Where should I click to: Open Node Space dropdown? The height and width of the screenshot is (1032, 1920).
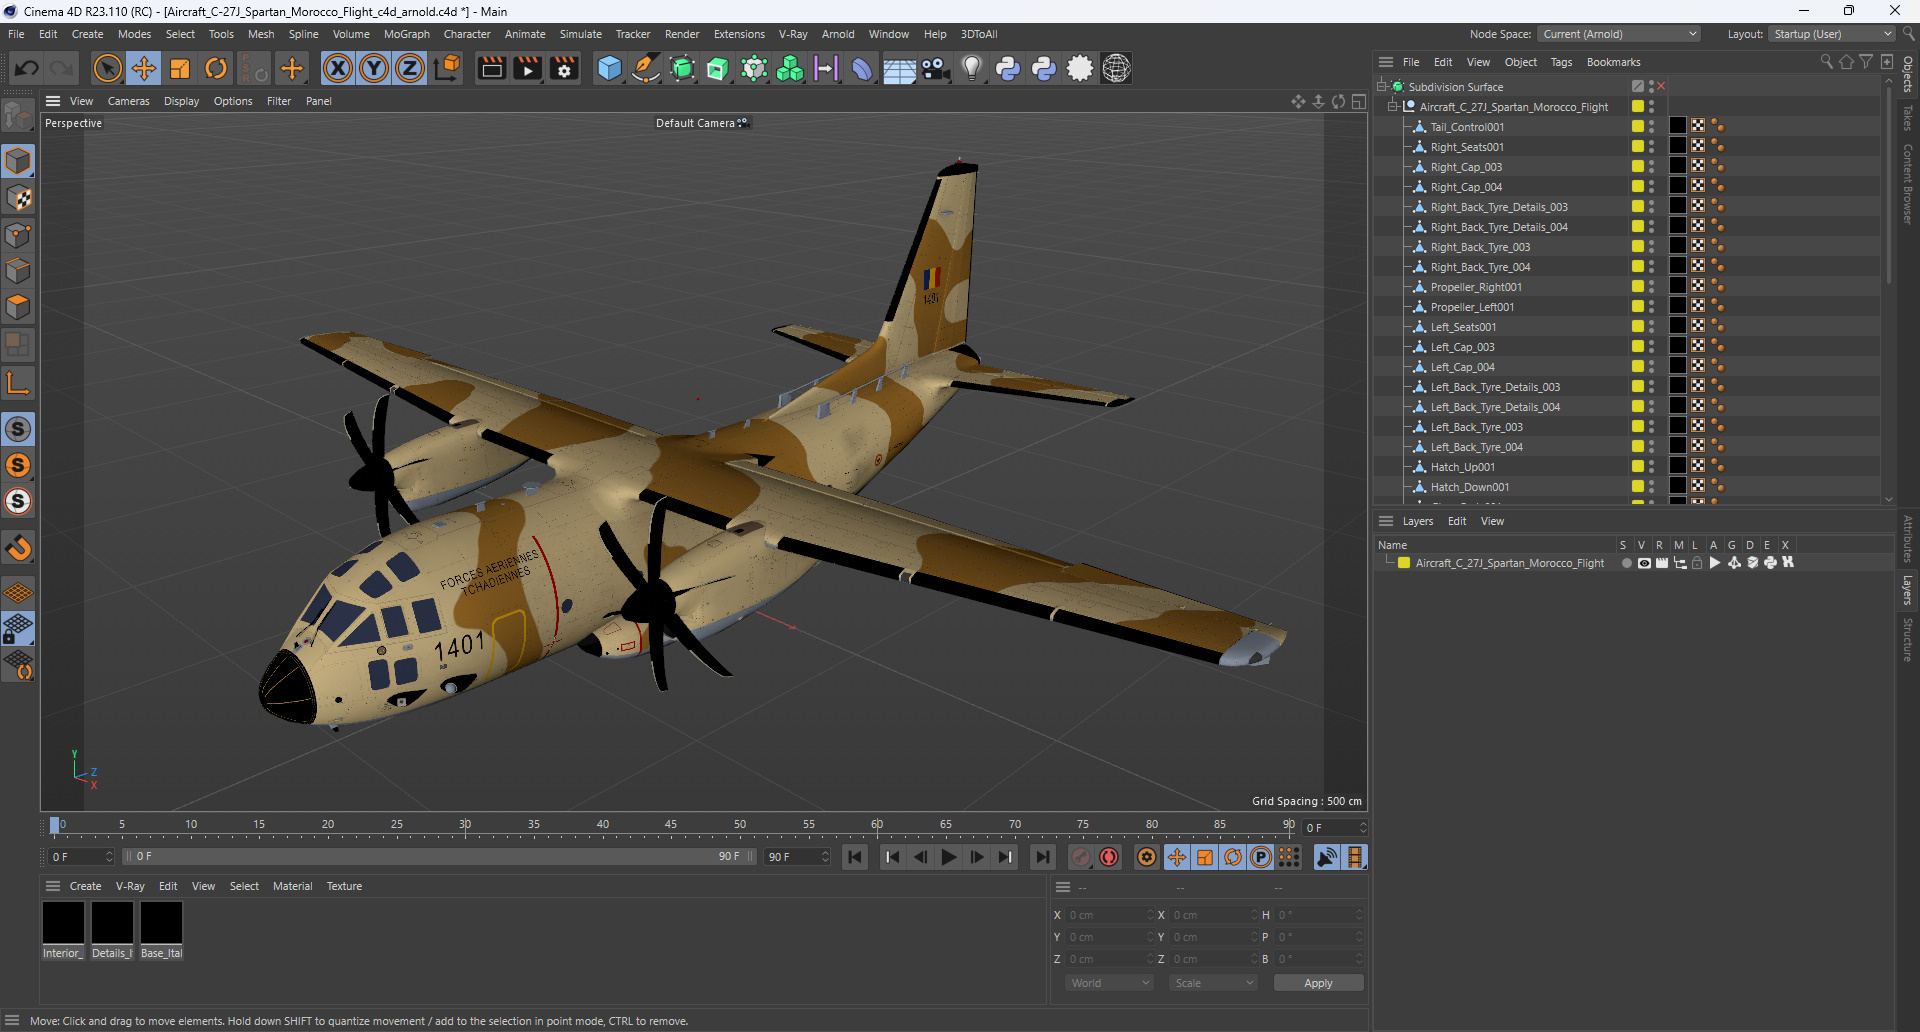(1618, 34)
